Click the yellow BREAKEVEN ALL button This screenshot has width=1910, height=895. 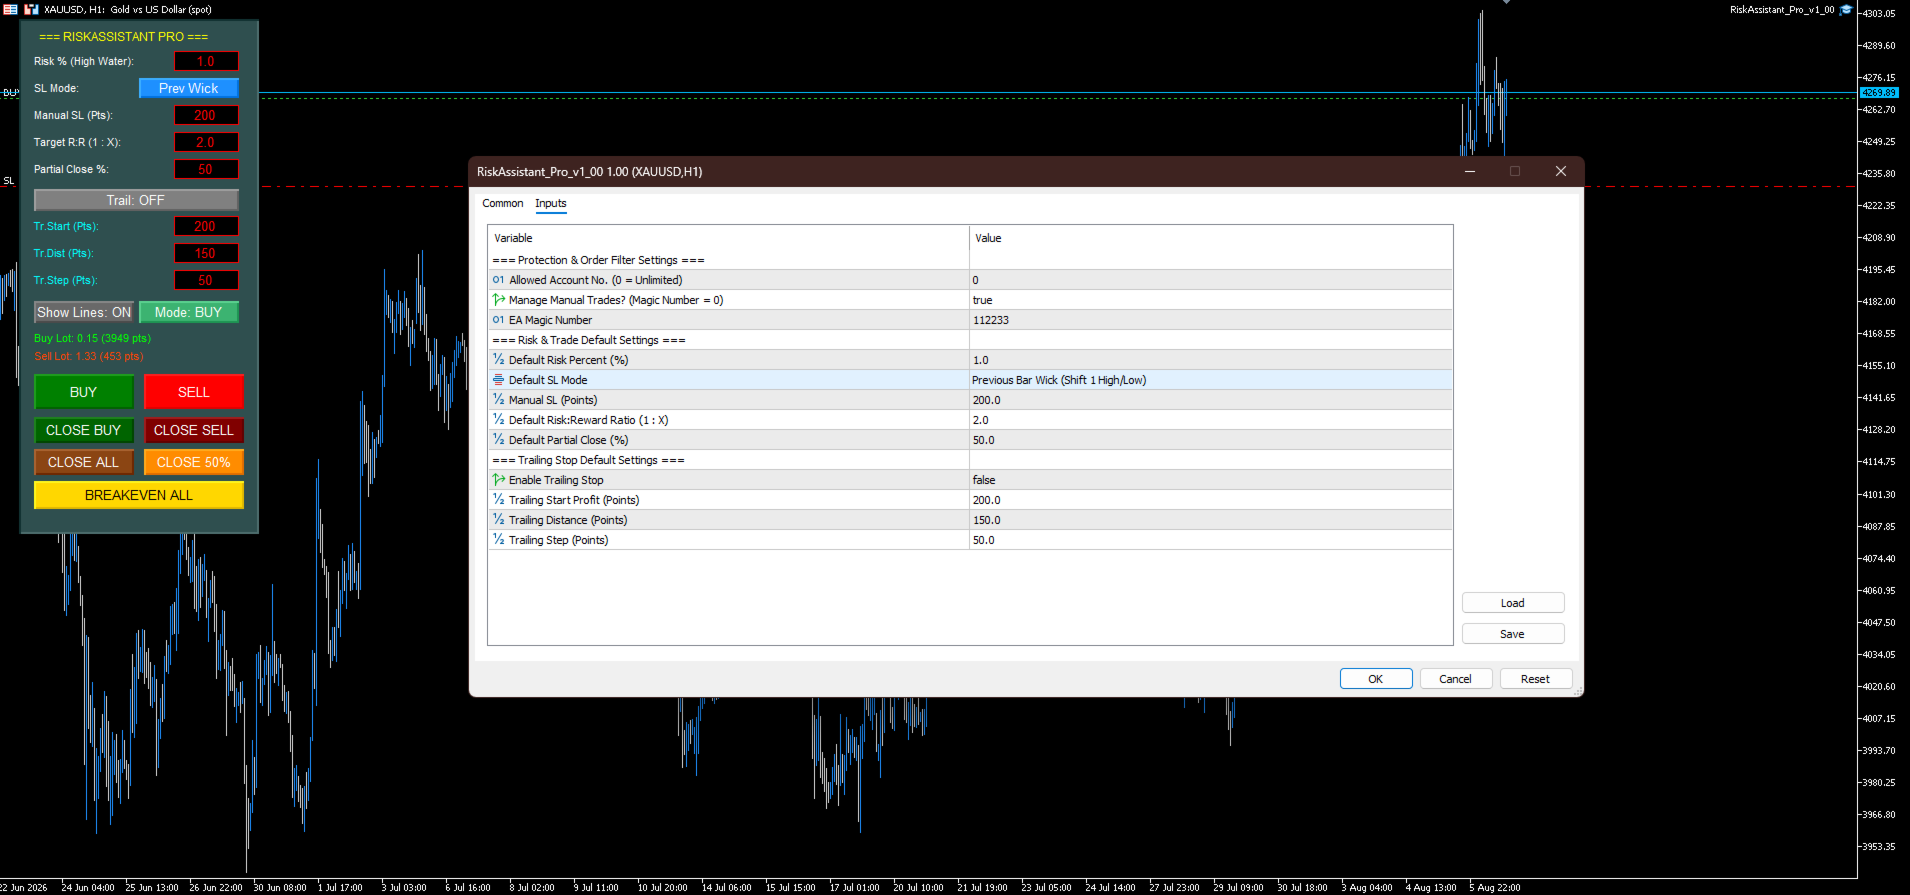139,495
